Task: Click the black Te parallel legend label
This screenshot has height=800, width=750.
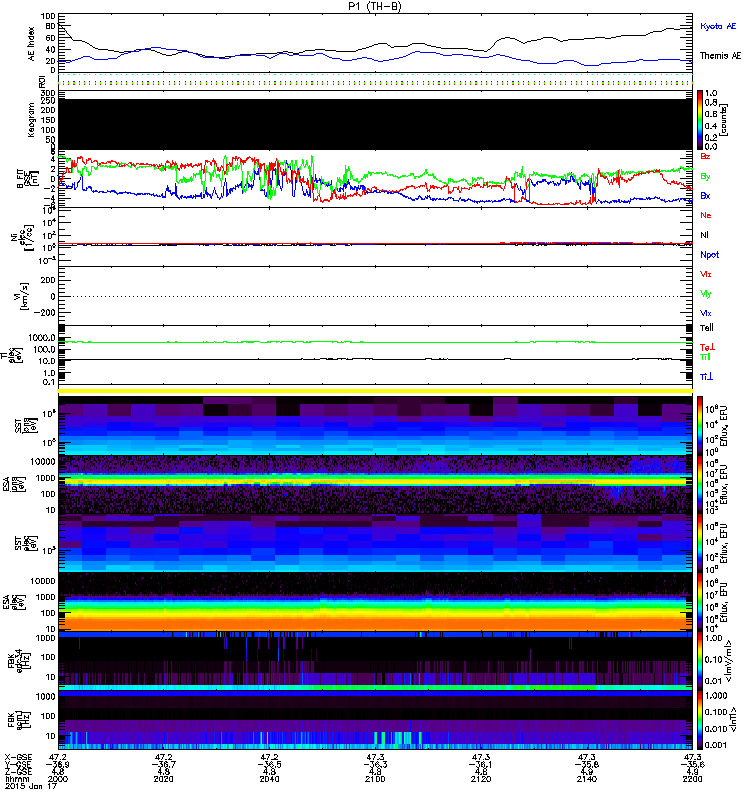Action: pos(707,328)
